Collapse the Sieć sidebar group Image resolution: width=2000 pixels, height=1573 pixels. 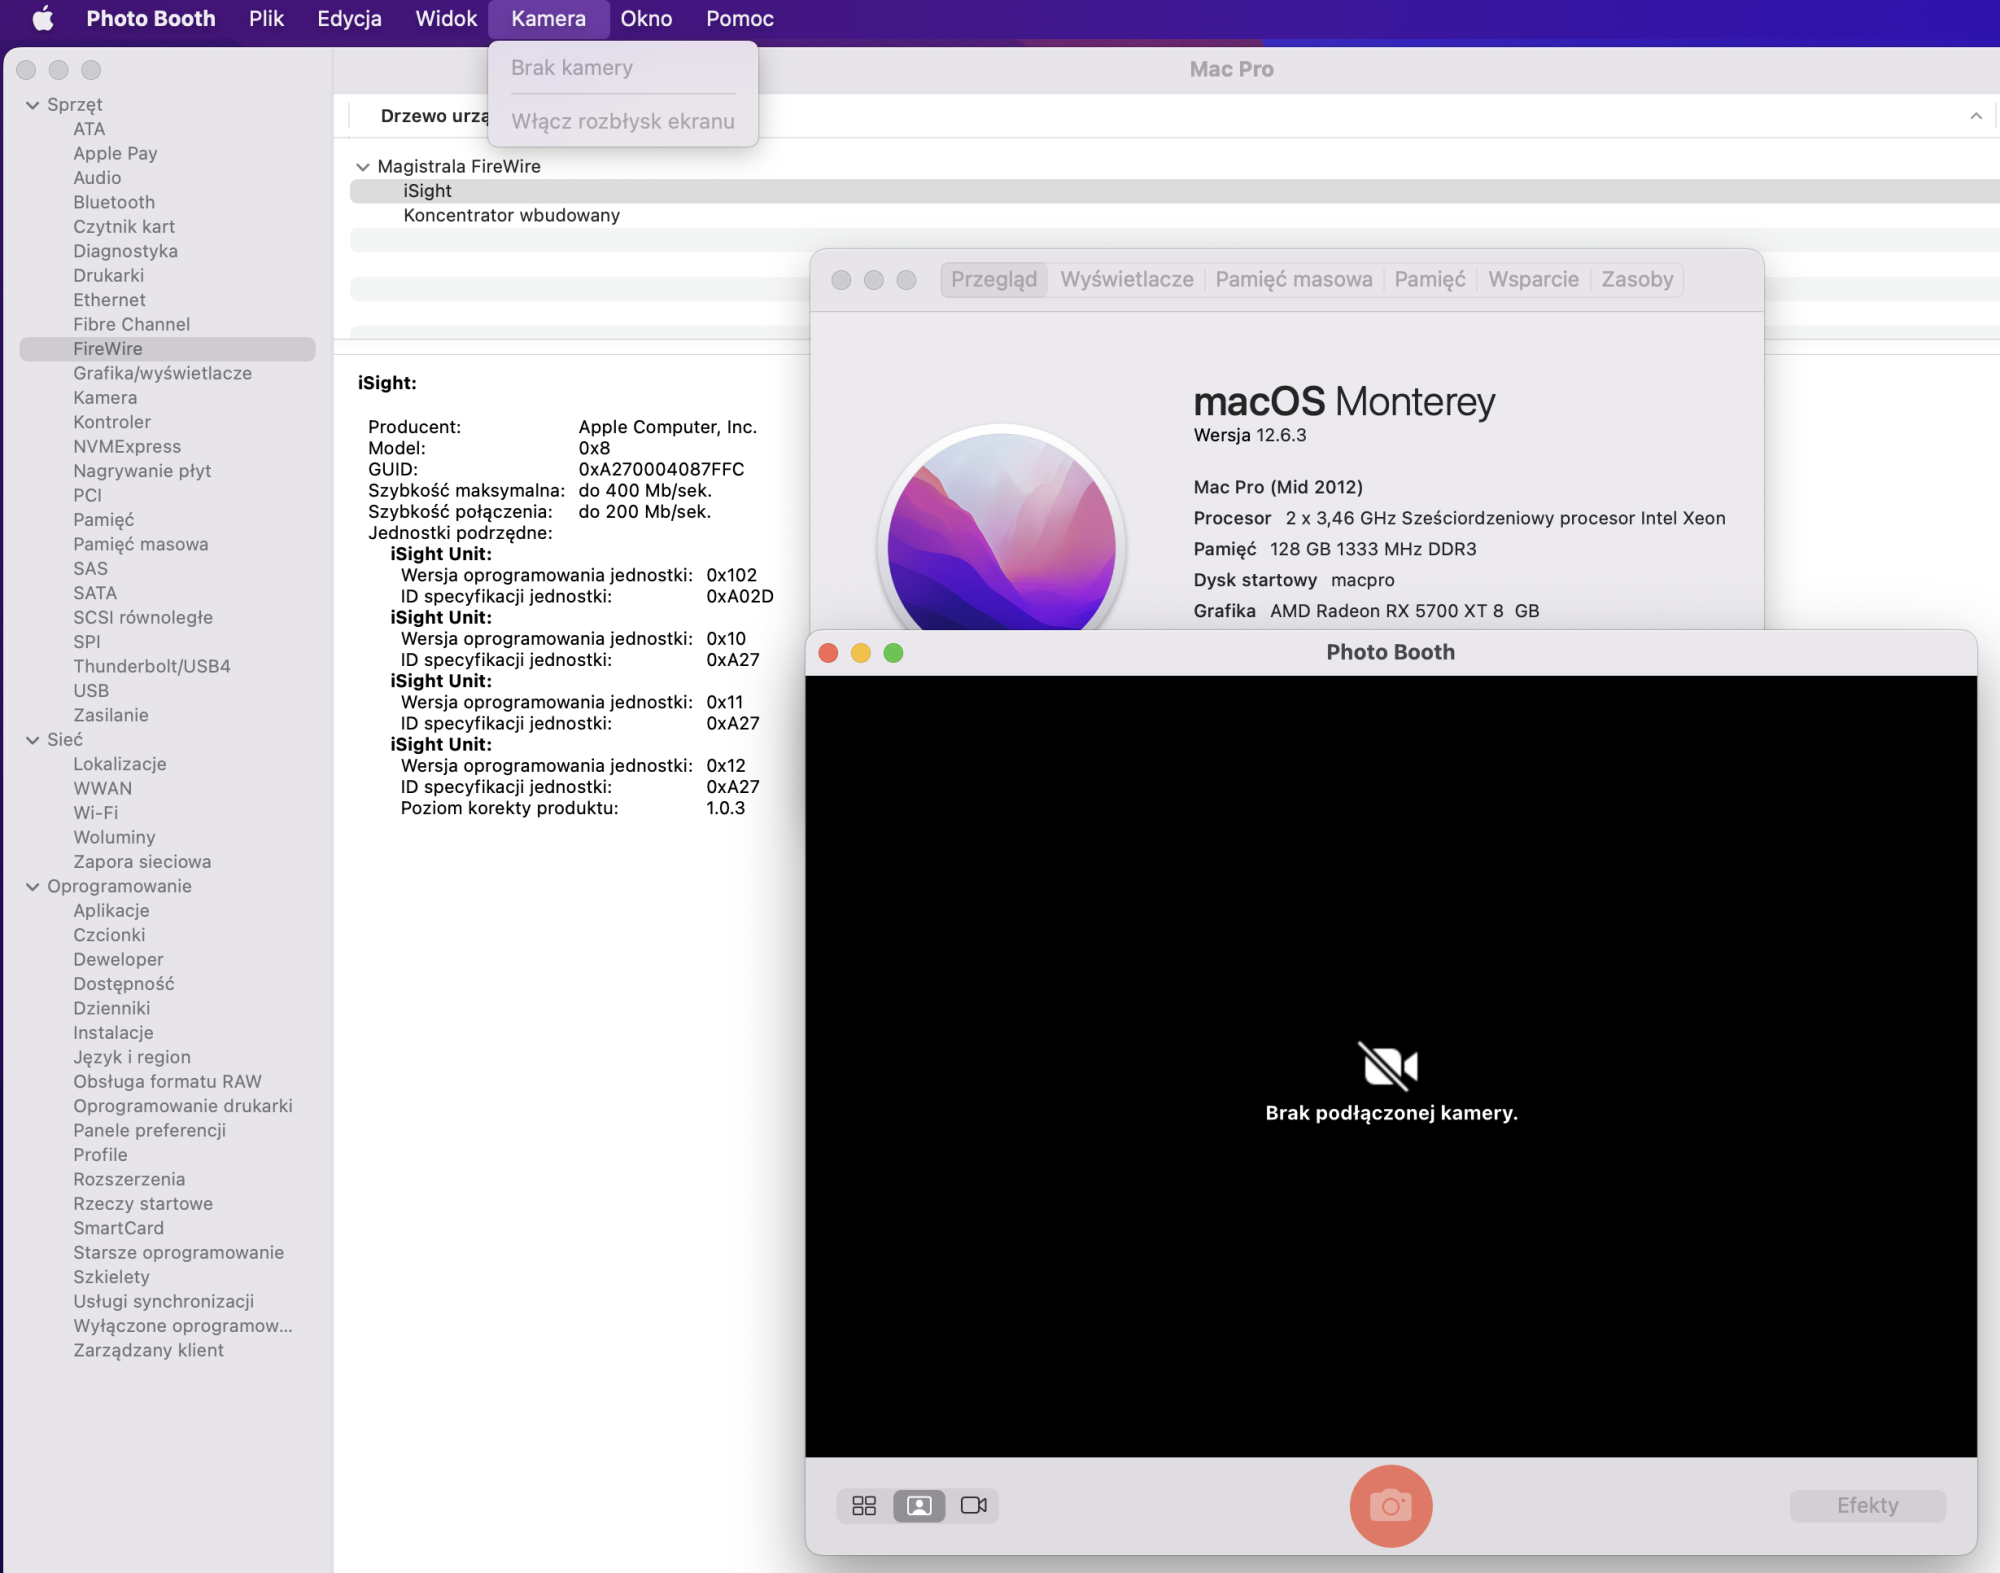33,740
